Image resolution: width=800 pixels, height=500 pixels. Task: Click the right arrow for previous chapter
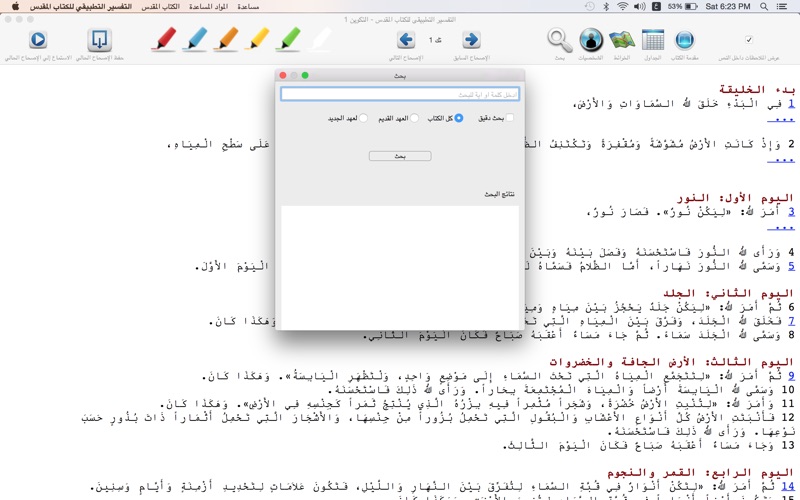(471, 39)
